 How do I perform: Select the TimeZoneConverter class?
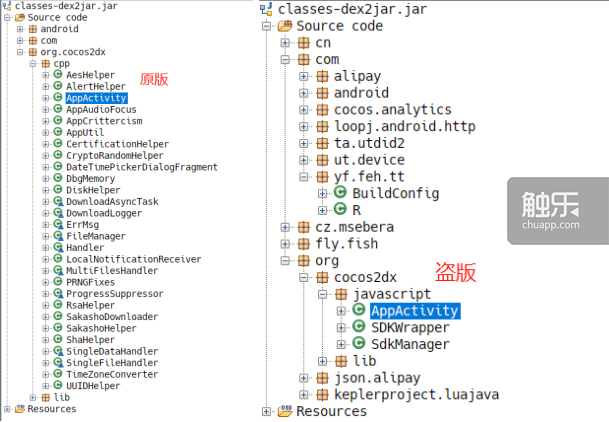(112, 374)
